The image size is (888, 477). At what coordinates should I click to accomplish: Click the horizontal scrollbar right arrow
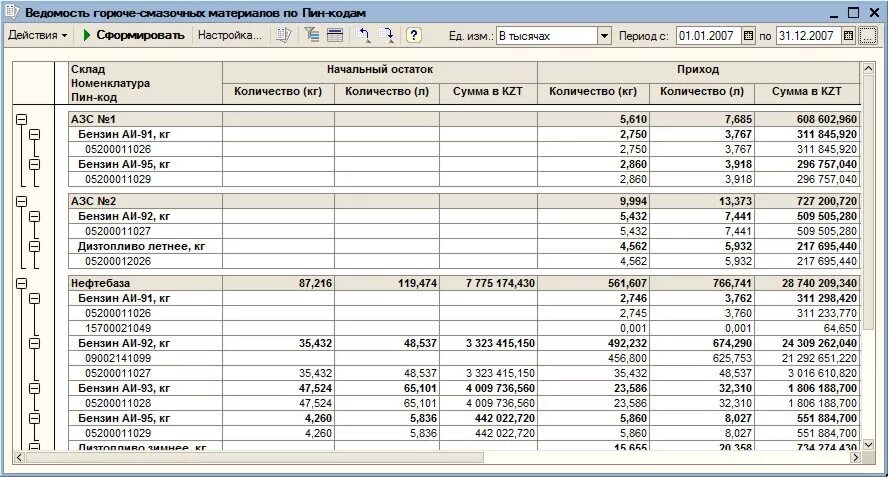[x=856, y=457]
